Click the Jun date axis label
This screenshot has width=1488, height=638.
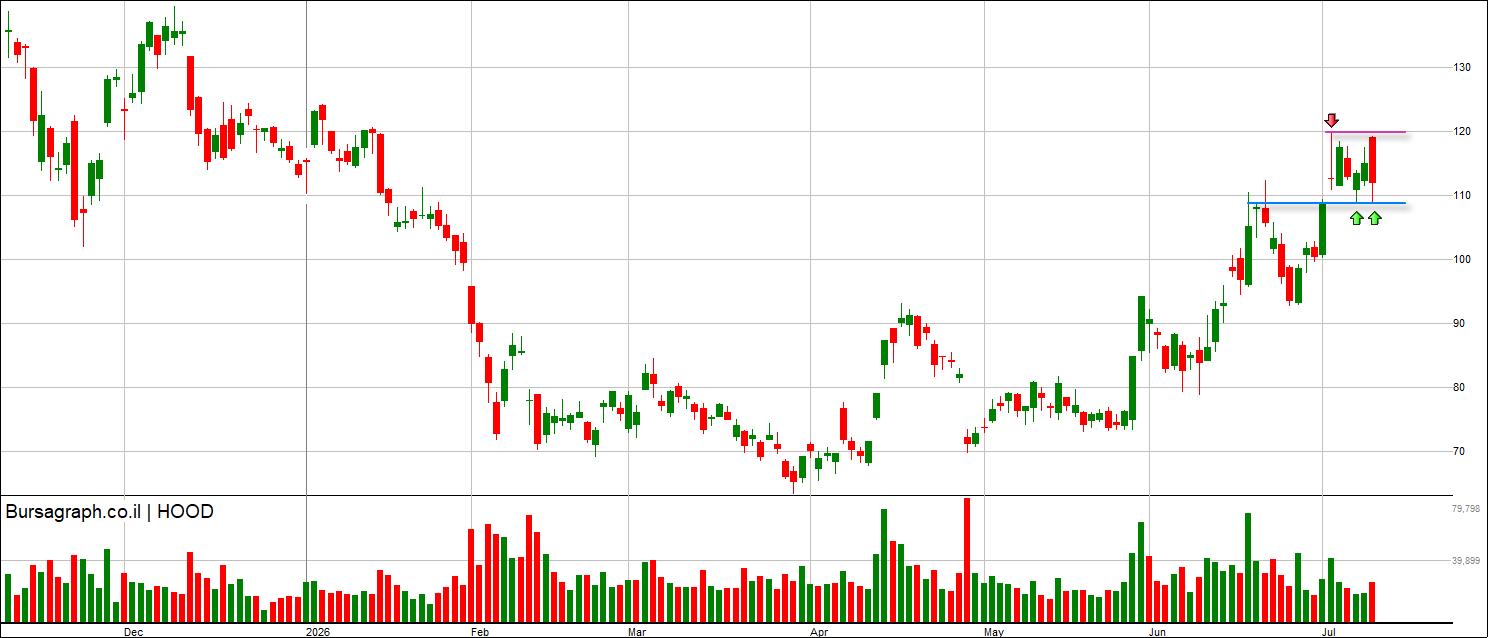pyautogui.click(x=1158, y=632)
